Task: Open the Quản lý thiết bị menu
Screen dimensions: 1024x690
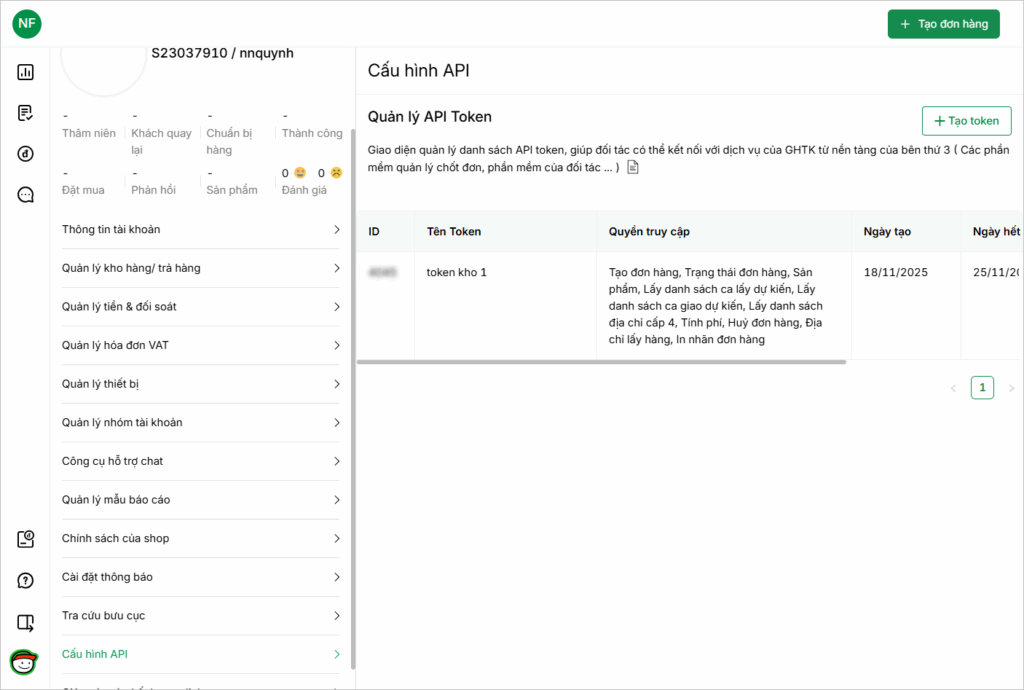Action: point(200,384)
